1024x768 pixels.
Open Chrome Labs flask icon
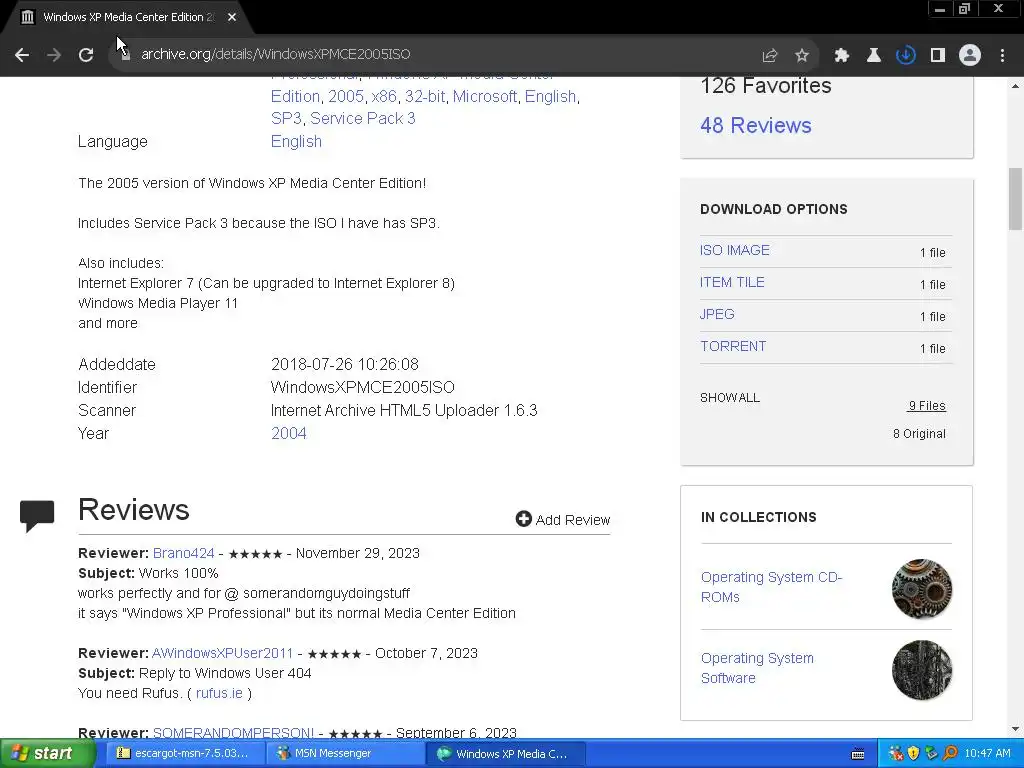tap(873, 56)
